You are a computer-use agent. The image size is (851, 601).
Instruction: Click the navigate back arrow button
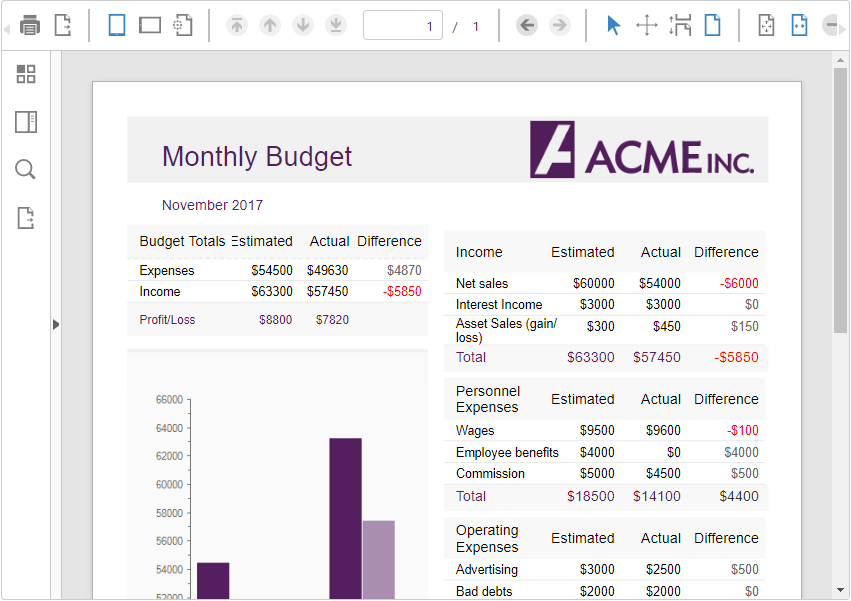pyautogui.click(x=527, y=26)
